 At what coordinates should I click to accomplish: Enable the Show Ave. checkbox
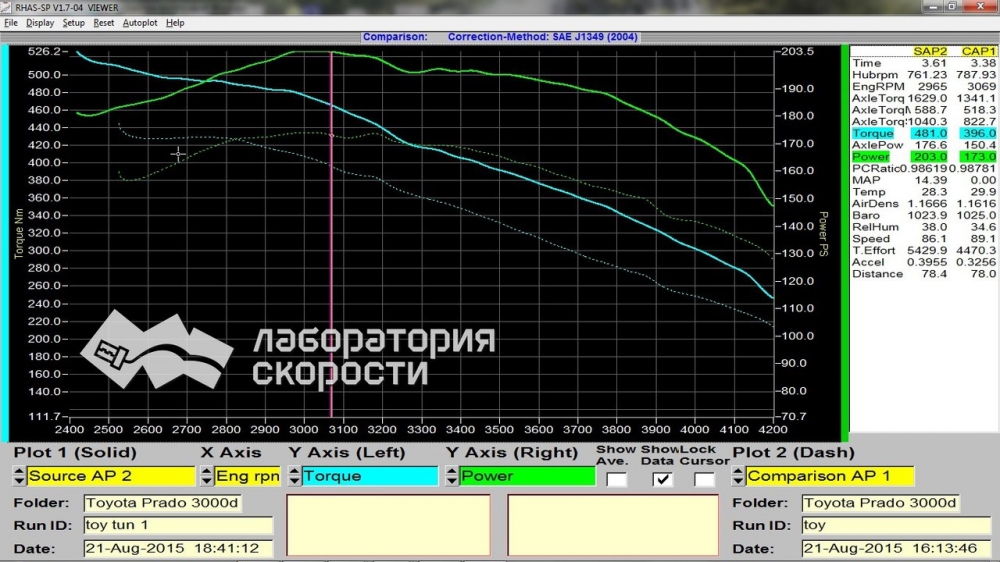coord(617,479)
